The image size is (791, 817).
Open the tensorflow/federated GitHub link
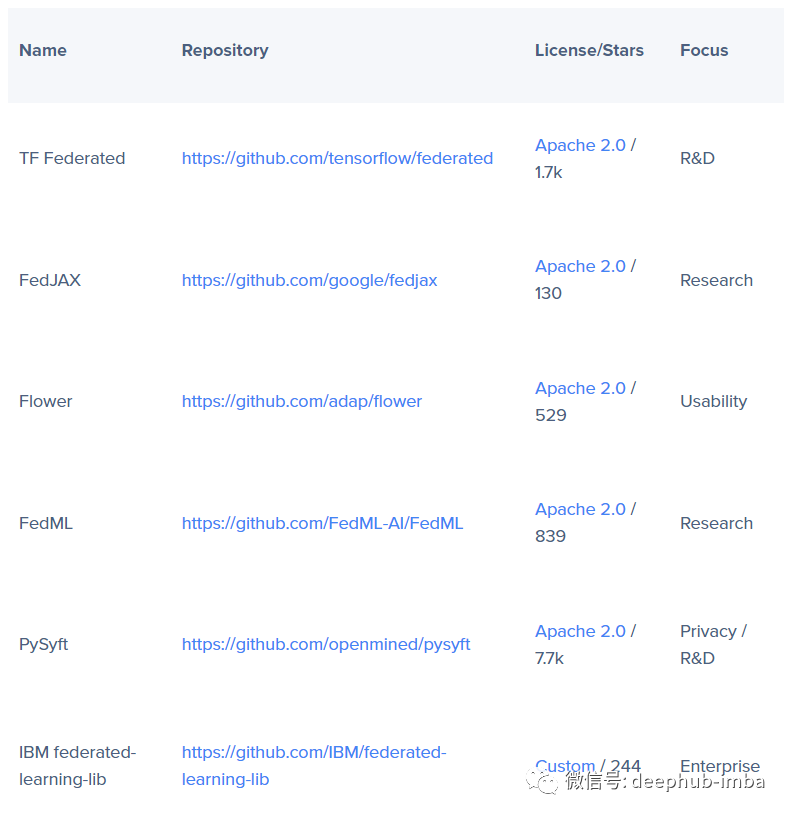click(x=337, y=158)
